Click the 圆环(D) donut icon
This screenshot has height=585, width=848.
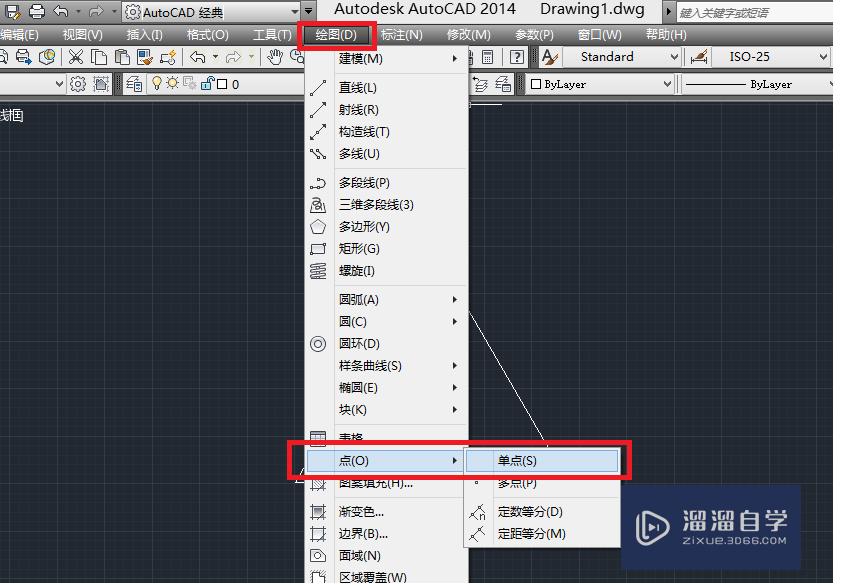click(x=318, y=343)
